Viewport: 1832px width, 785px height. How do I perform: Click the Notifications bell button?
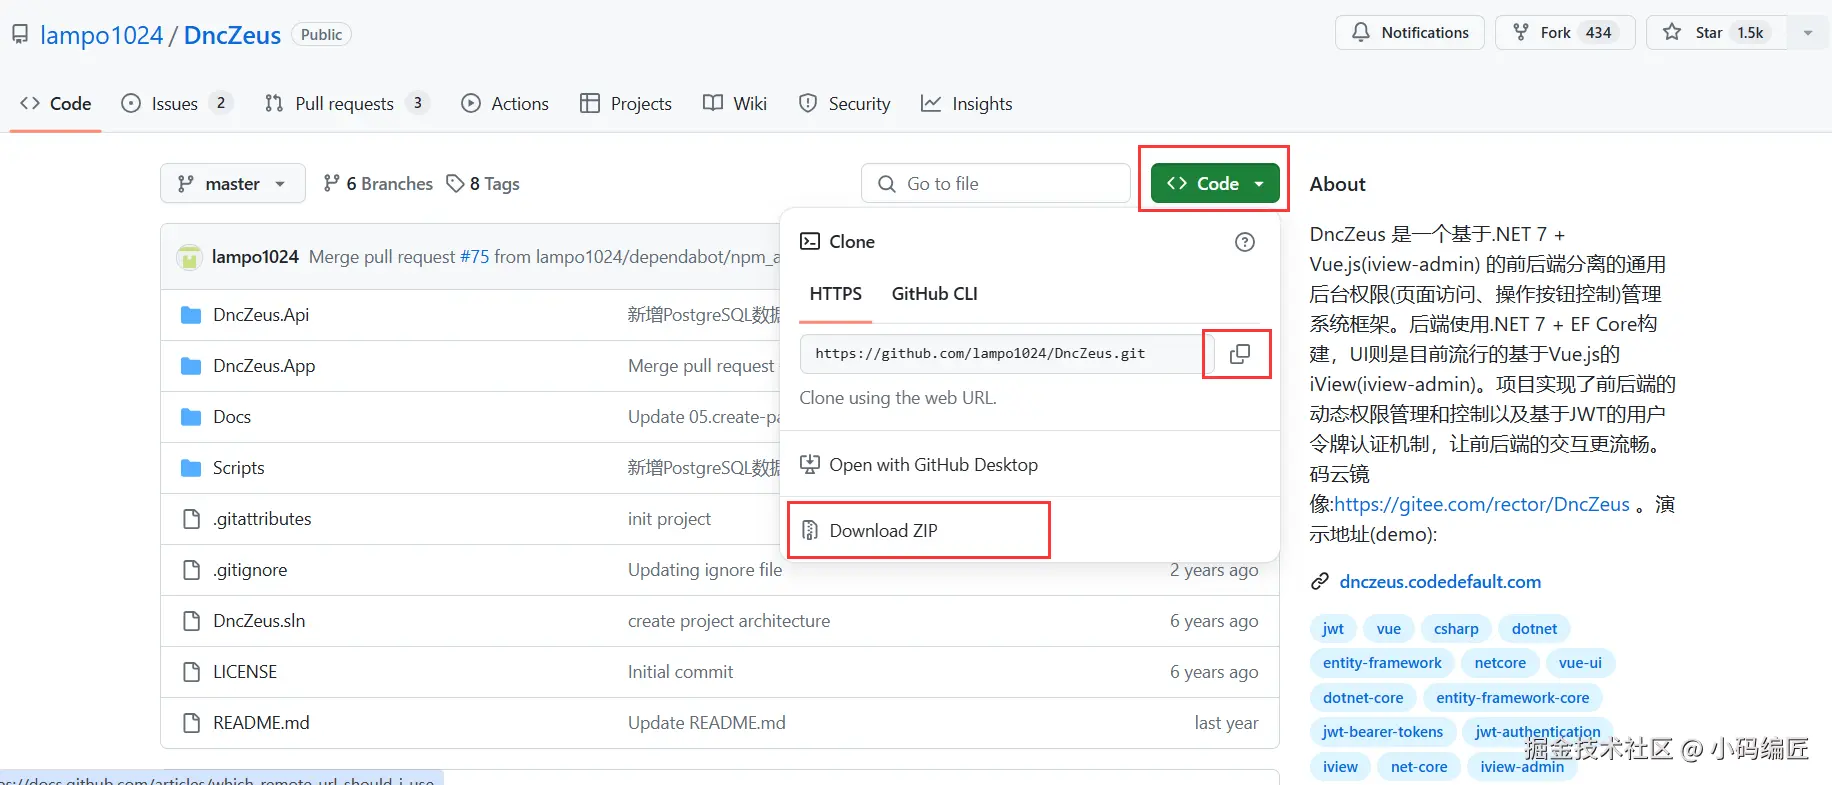tap(1410, 33)
